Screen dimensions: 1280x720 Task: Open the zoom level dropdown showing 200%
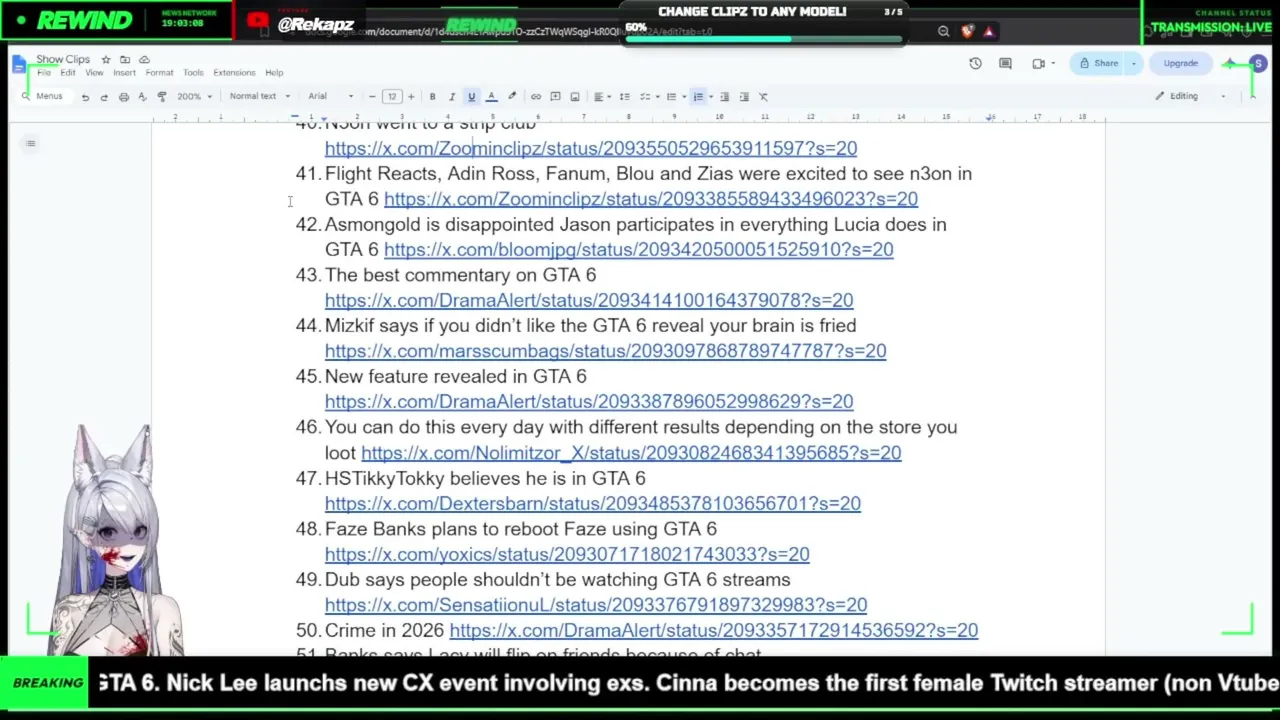(x=194, y=97)
